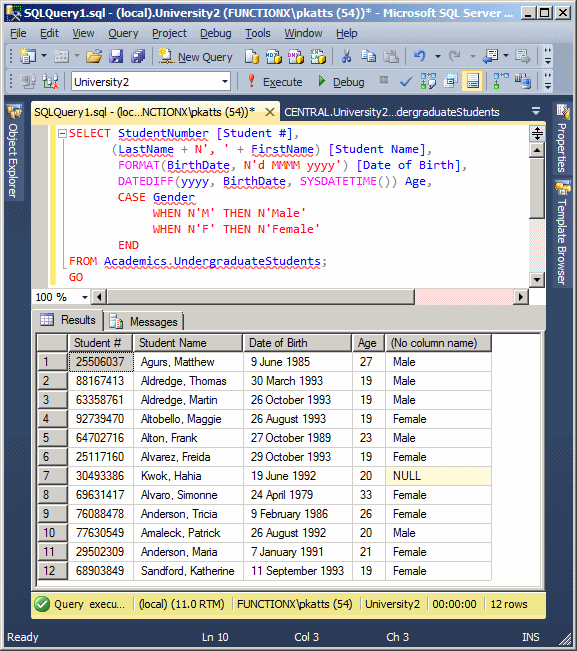Click the Open File folder icon
This screenshot has width=577, height=651.
click(x=94, y=56)
